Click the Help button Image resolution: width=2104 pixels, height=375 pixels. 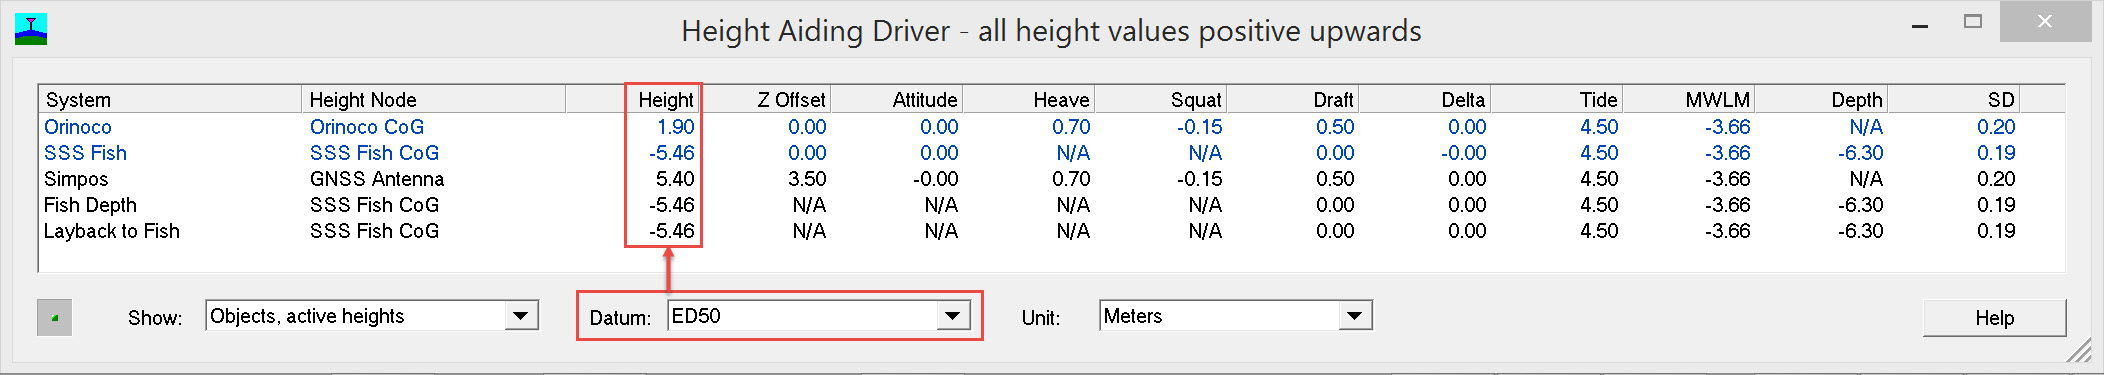click(x=1994, y=318)
